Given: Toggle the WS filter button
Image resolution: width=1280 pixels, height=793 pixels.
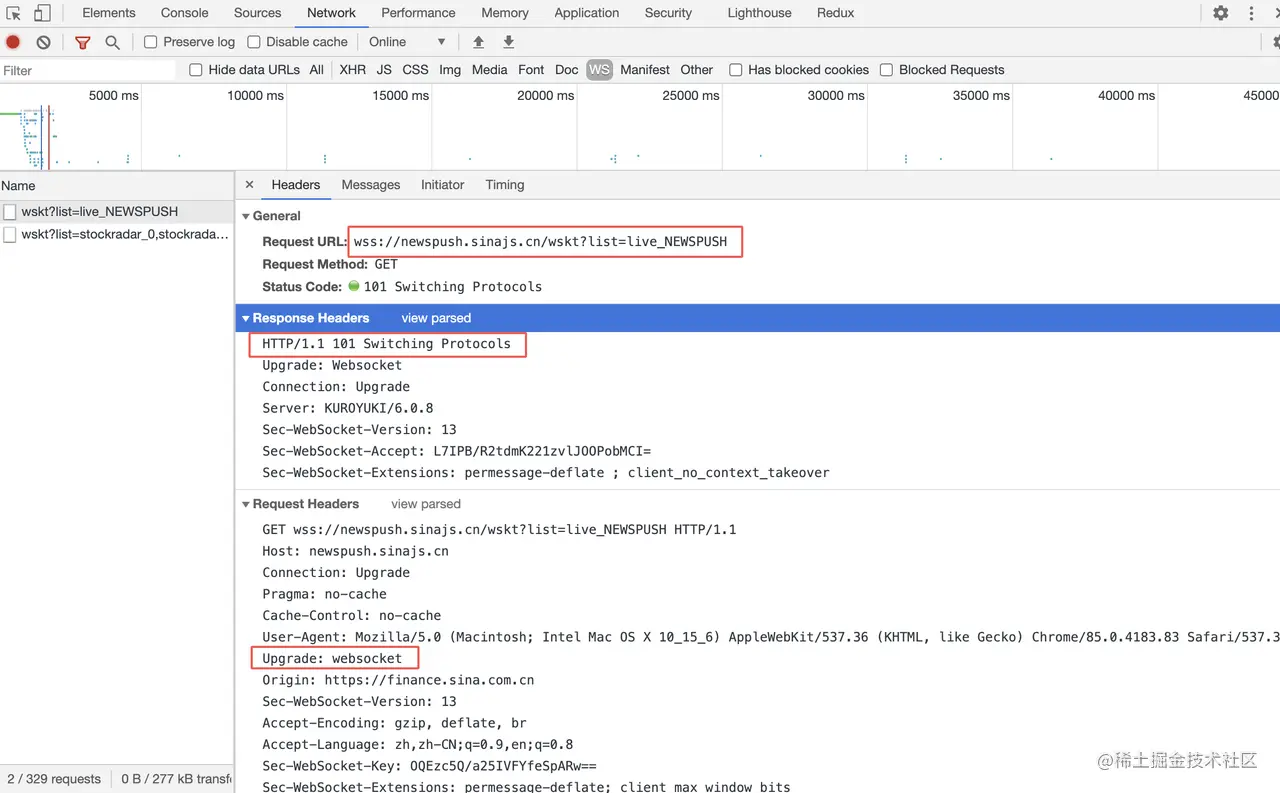Looking at the screenshot, I should [x=599, y=70].
